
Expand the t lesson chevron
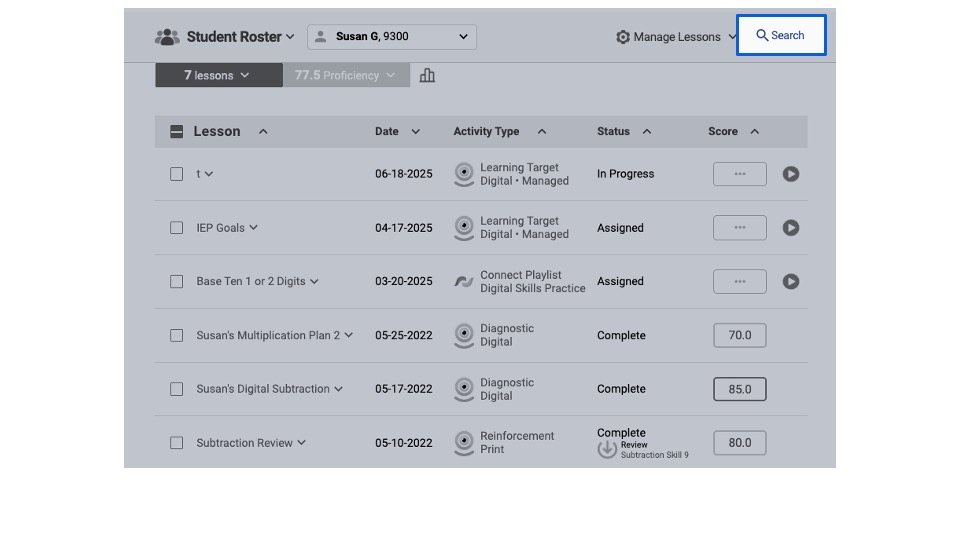[209, 174]
